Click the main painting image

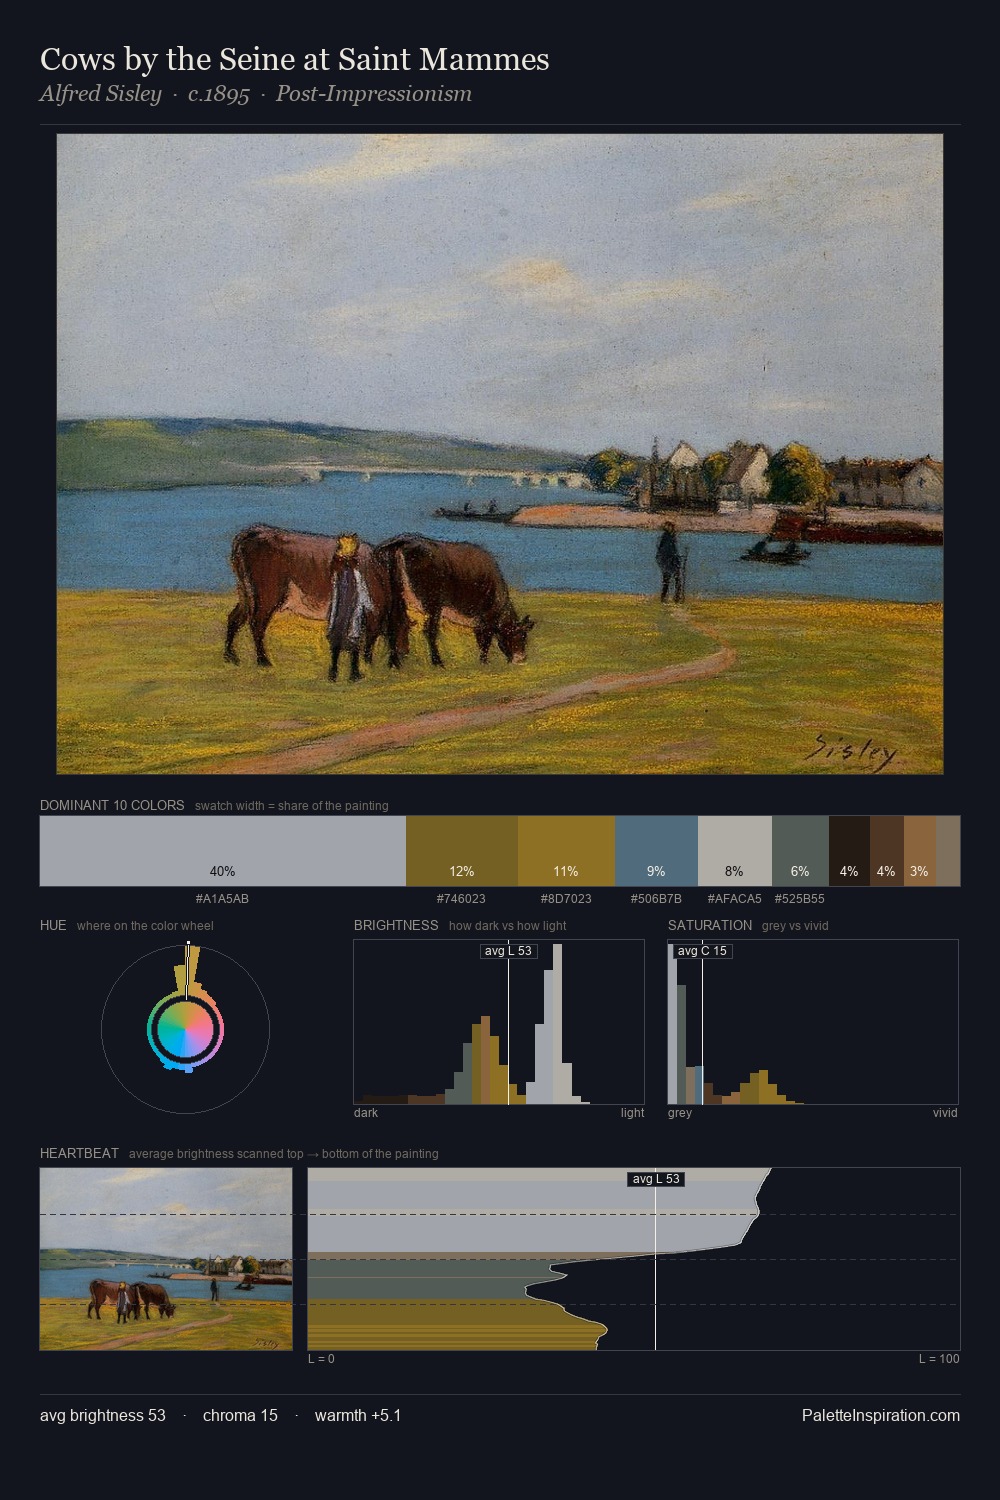(500, 454)
